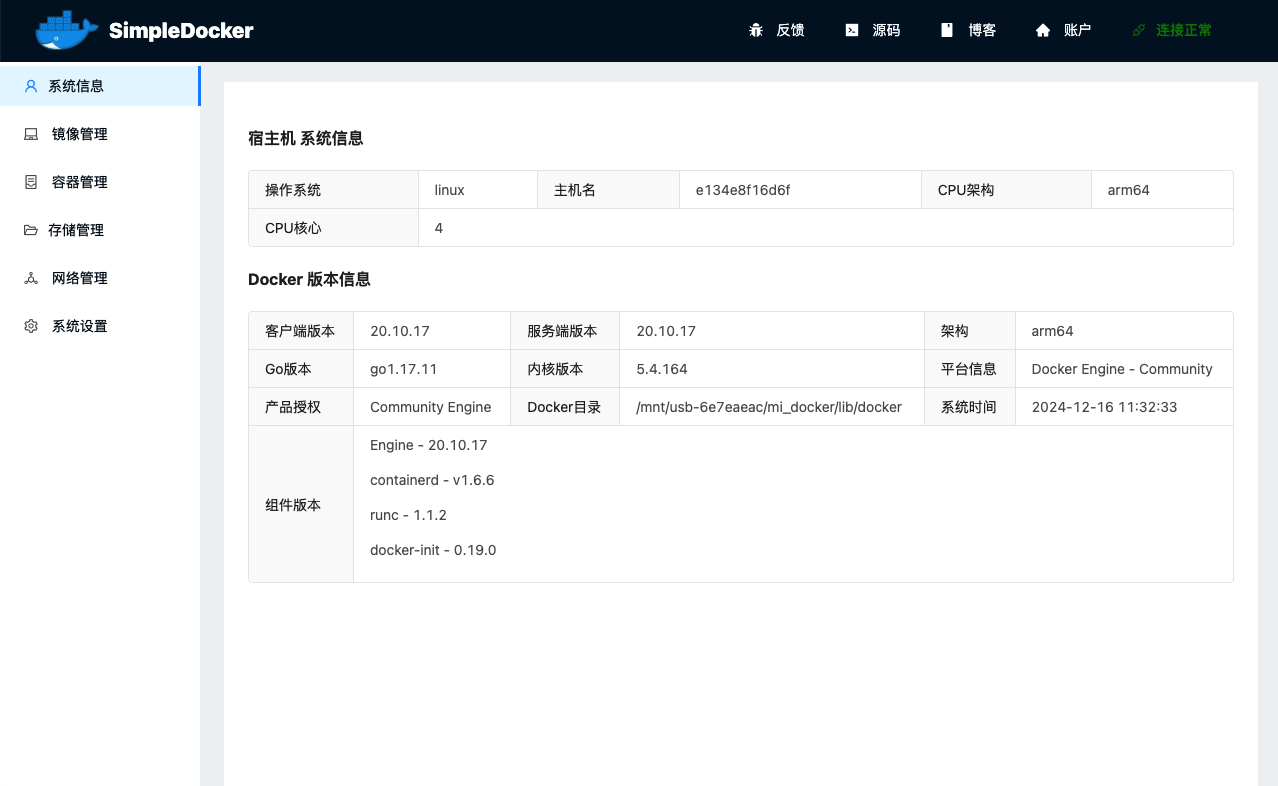Click the 镜像管理 image icon
Screen dimensions: 1278x786
(x=30, y=134)
